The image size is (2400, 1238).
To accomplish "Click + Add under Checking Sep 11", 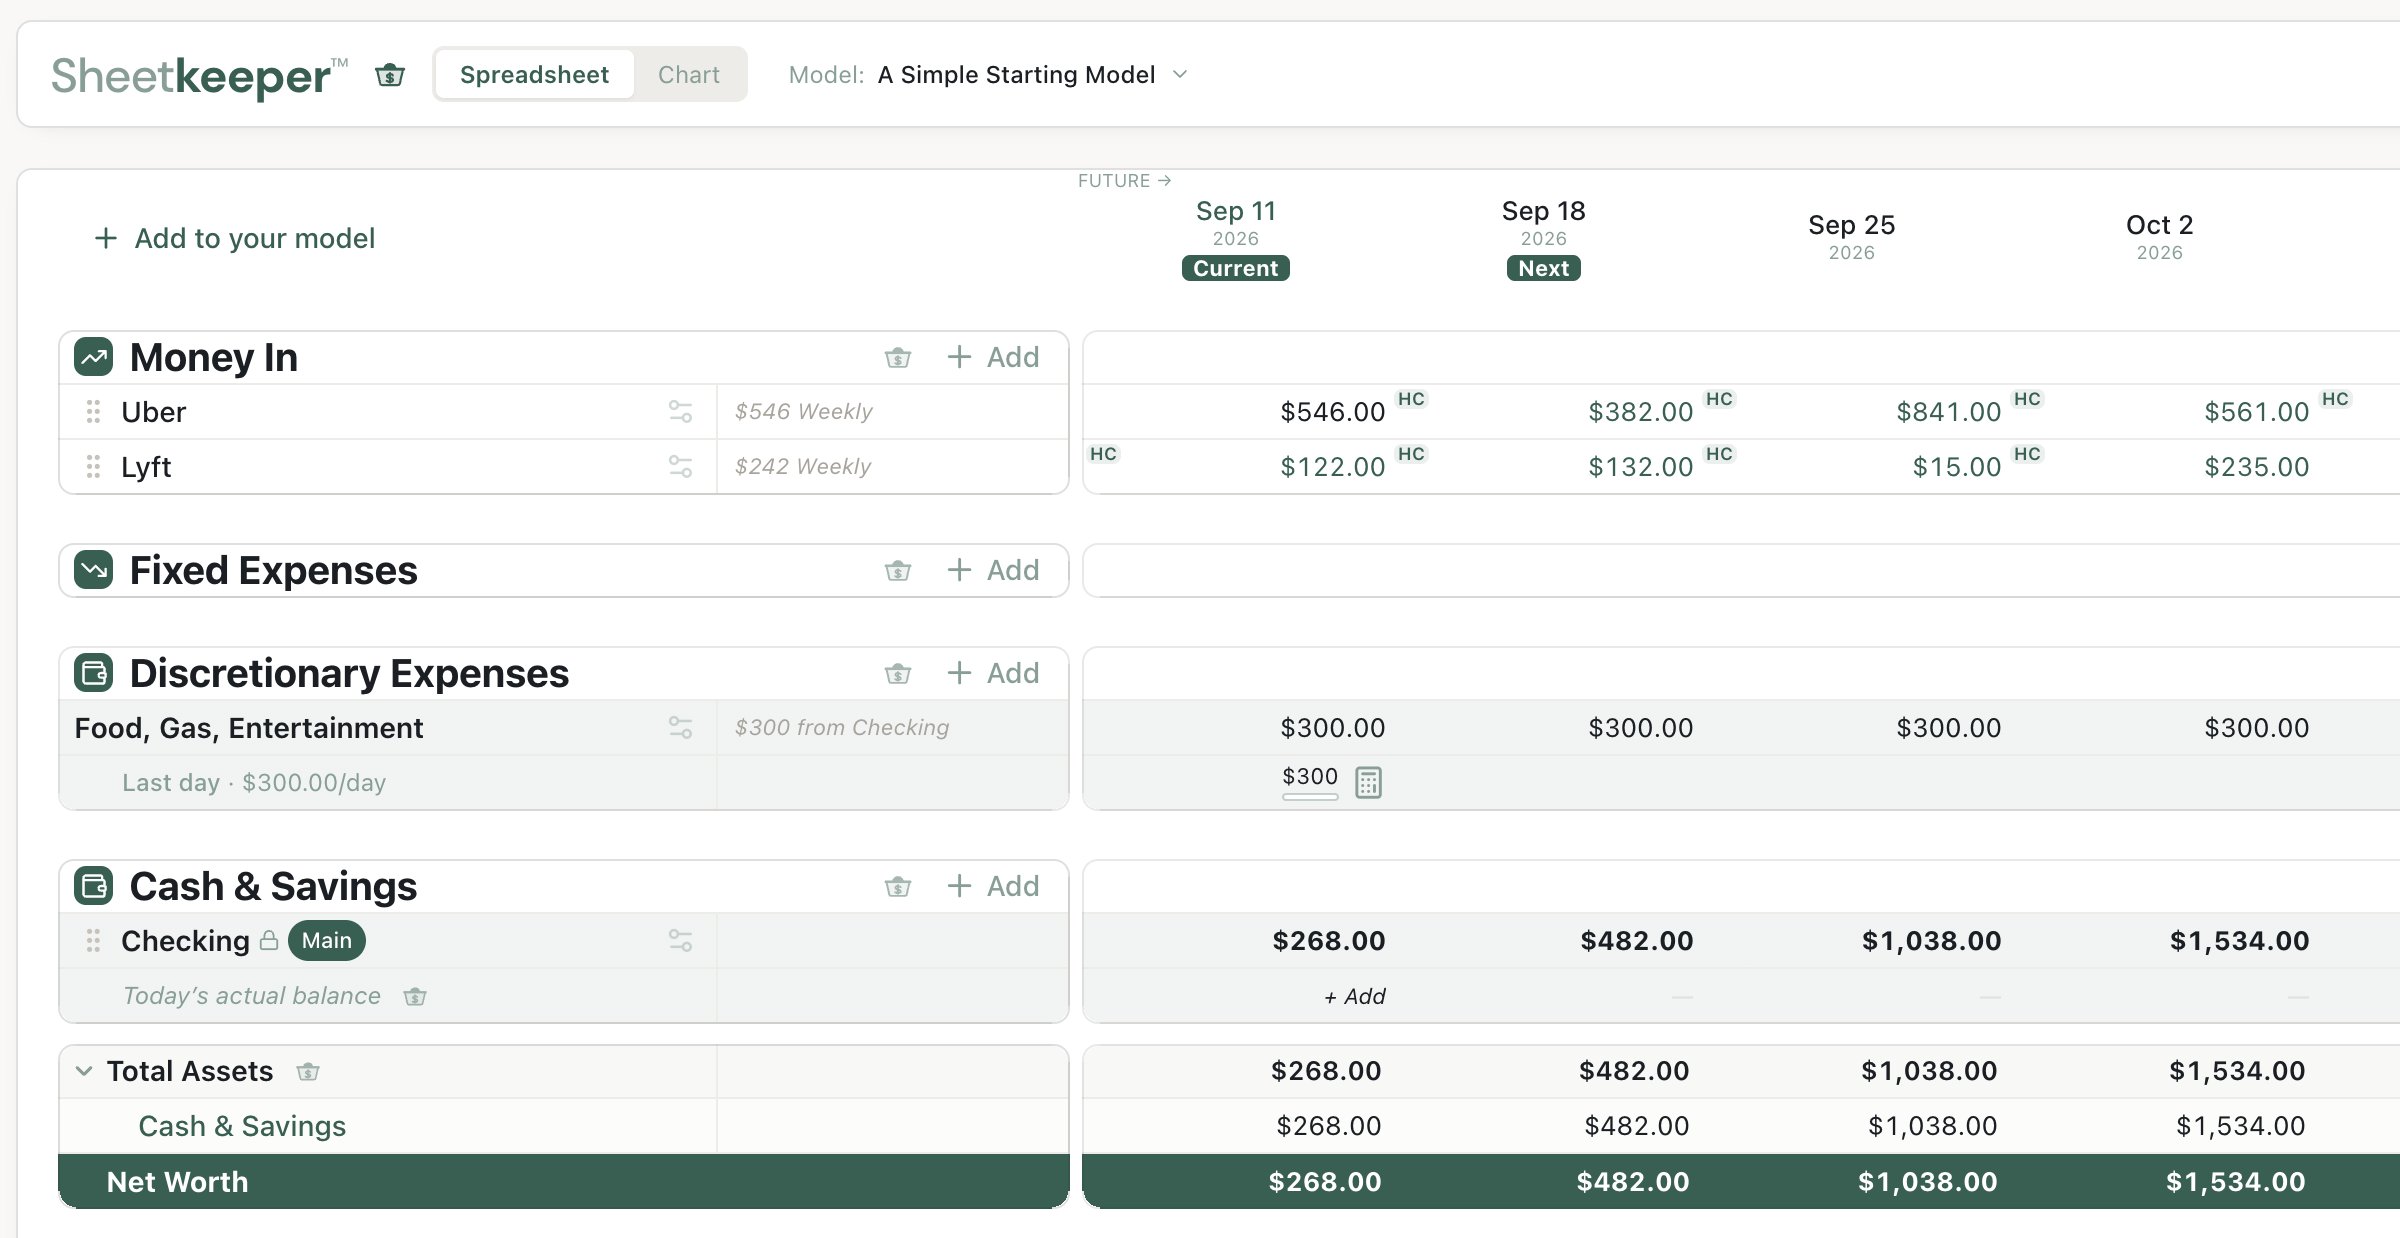I will [x=1355, y=997].
